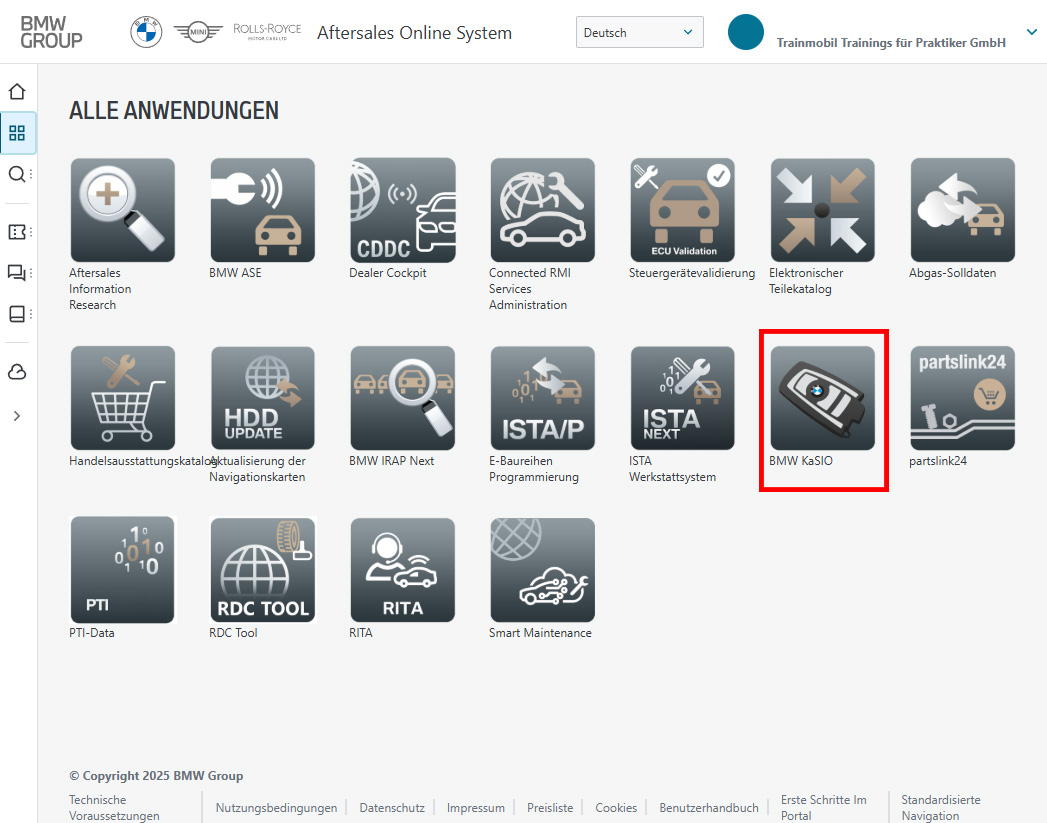This screenshot has height=823, width=1047.
Task: Launch the RDC Tool application
Action: click(x=262, y=570)
